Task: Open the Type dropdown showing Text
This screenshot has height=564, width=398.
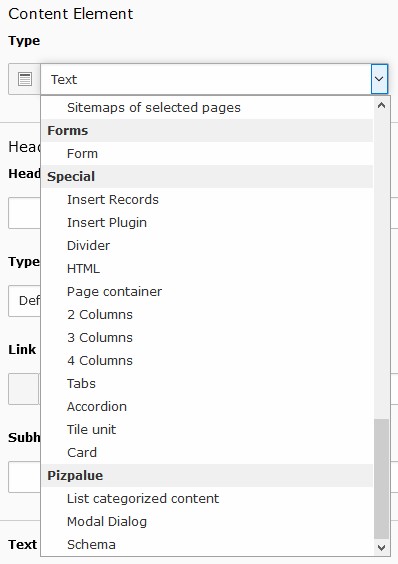Action: point(214,79)
